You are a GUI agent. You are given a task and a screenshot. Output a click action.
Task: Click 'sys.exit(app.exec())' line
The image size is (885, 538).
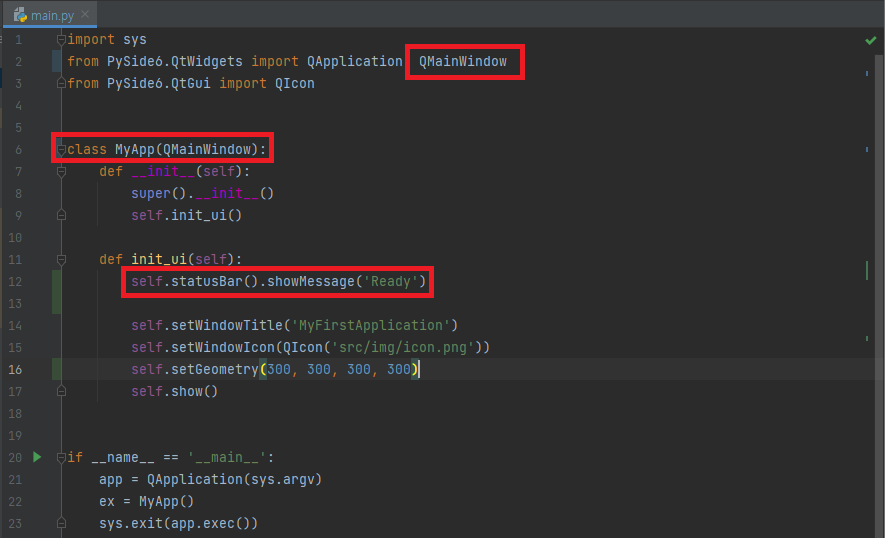178,524
